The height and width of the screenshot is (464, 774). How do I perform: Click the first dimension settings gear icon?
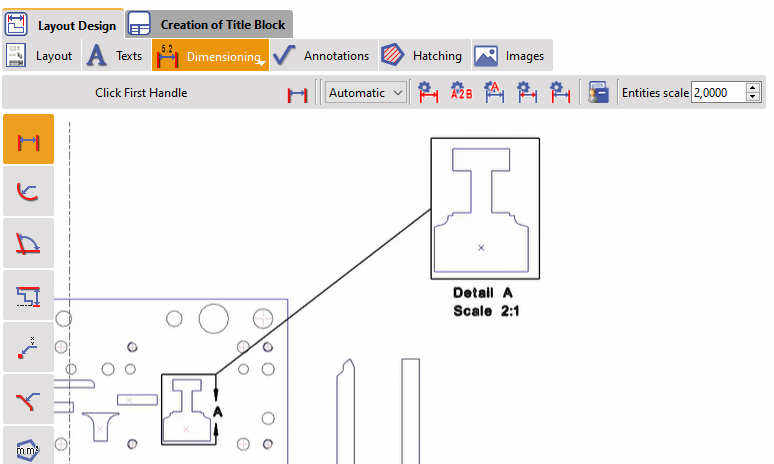[x=428, y=93]
